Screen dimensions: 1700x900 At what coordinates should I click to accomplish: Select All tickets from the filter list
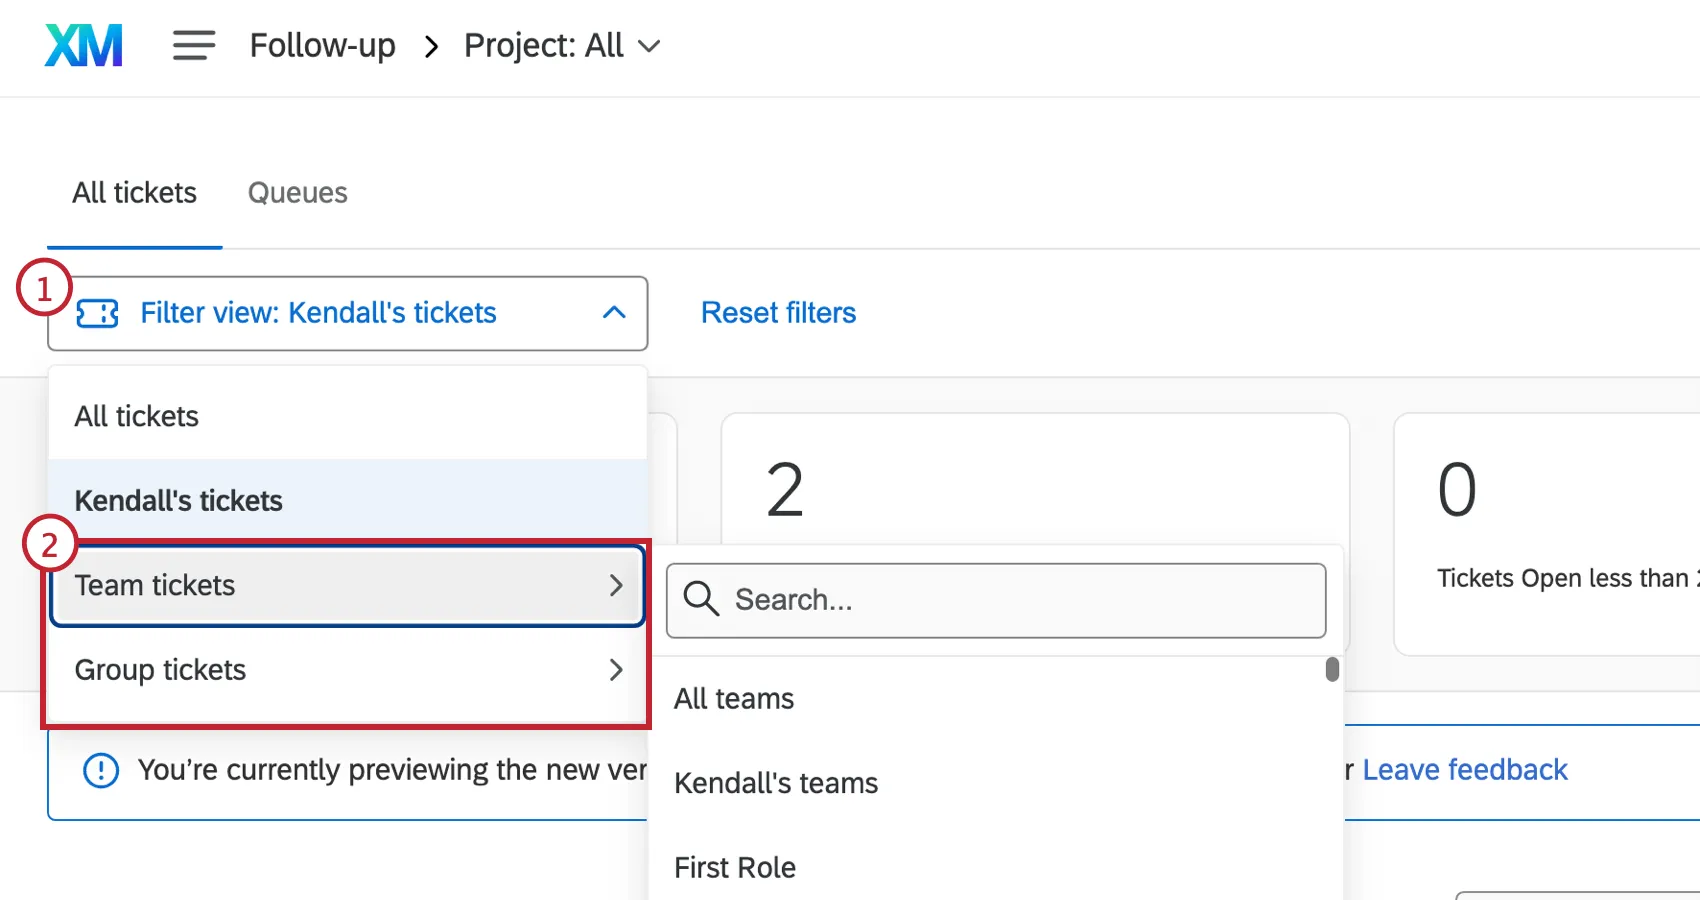[x=136, y=416]
